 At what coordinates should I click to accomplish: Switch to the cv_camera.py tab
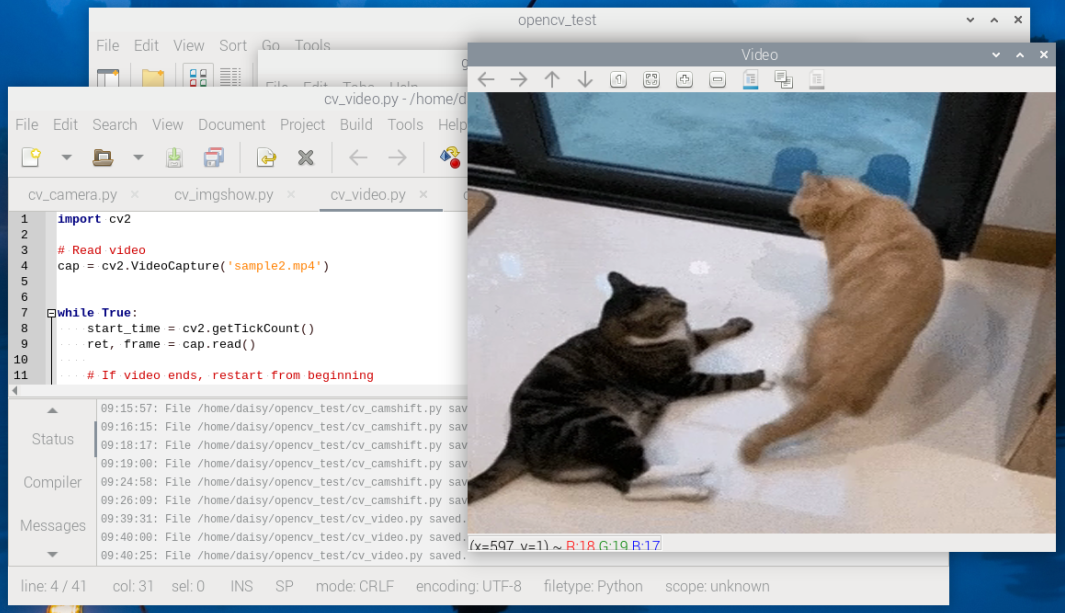(73, 194)
